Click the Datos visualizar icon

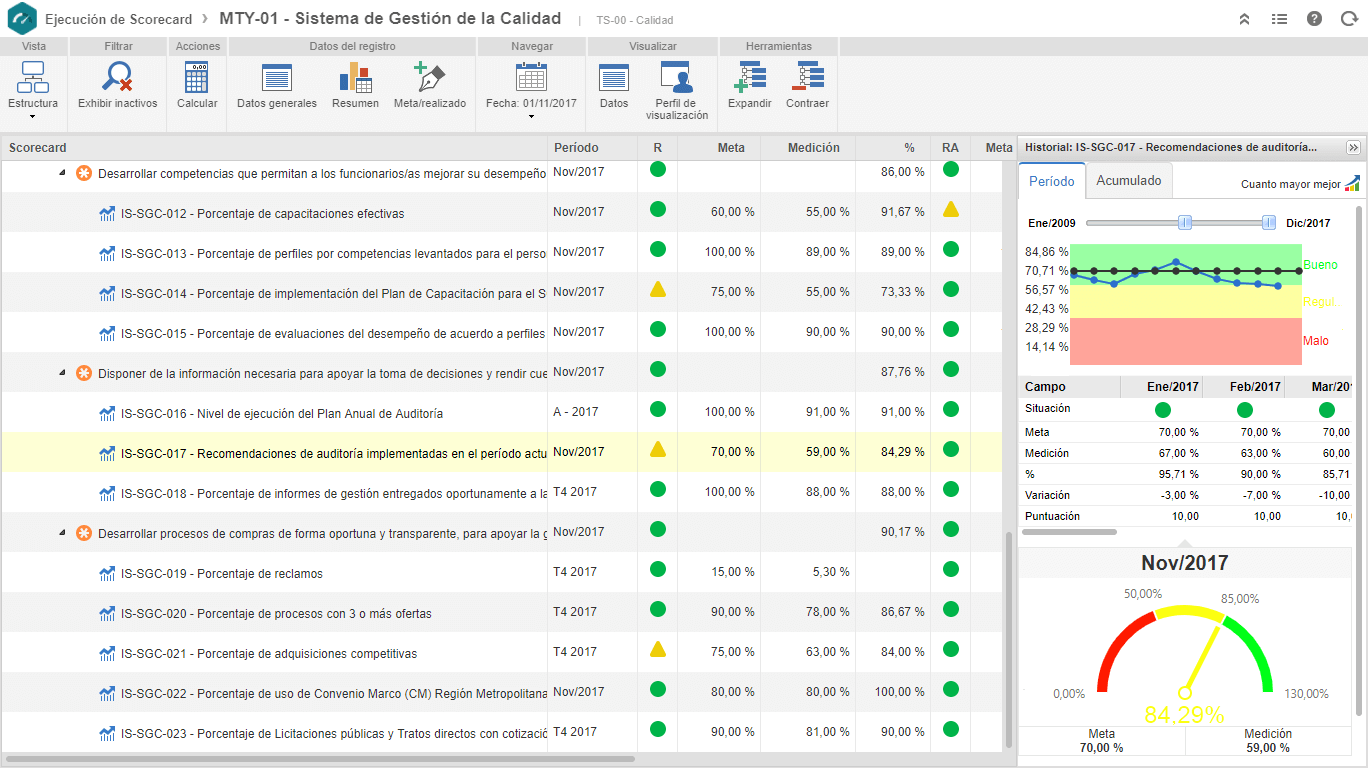(614, 78)
